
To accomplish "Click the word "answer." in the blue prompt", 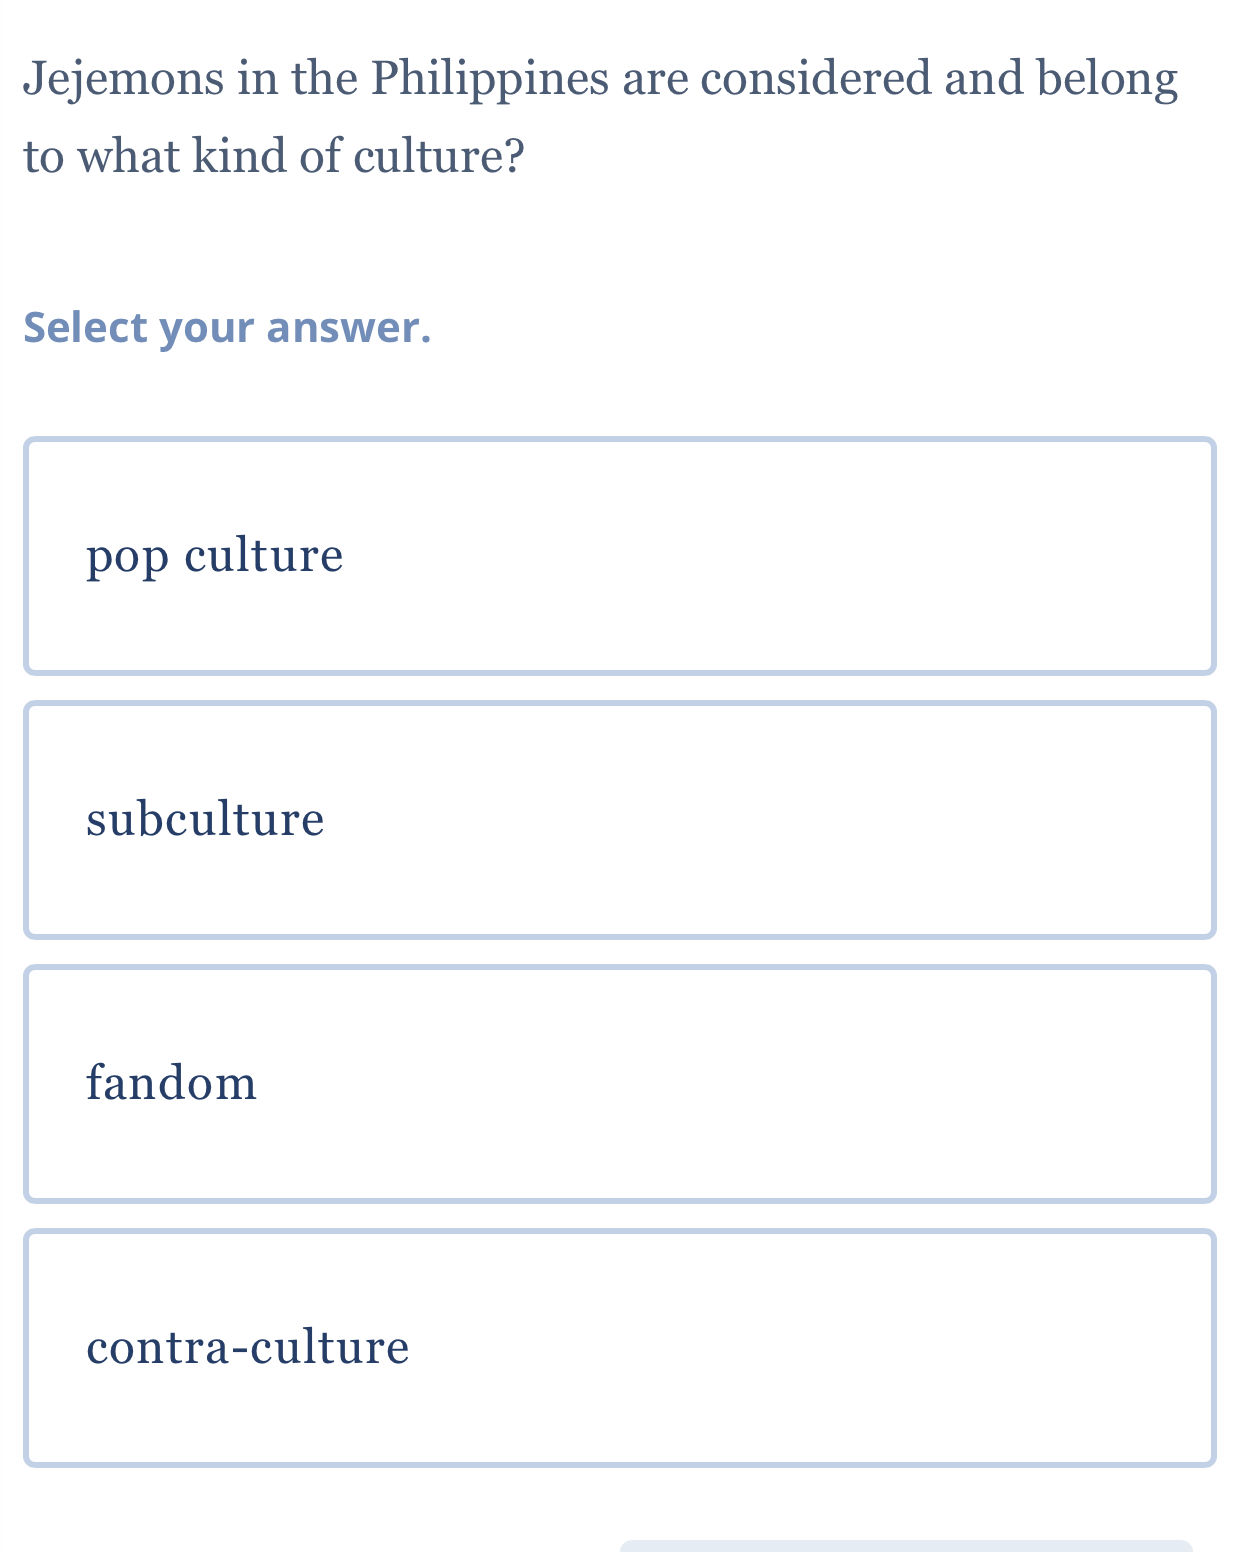I will (349, 328).
